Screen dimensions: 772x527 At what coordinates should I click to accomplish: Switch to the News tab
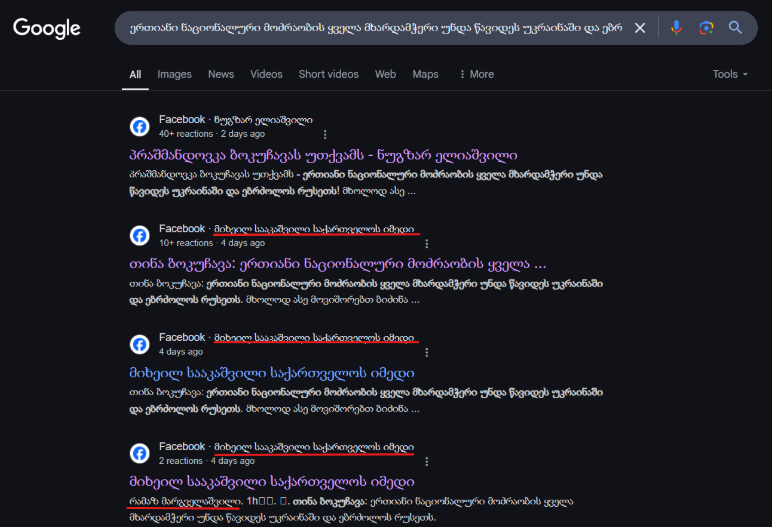(x=221, y=74)
